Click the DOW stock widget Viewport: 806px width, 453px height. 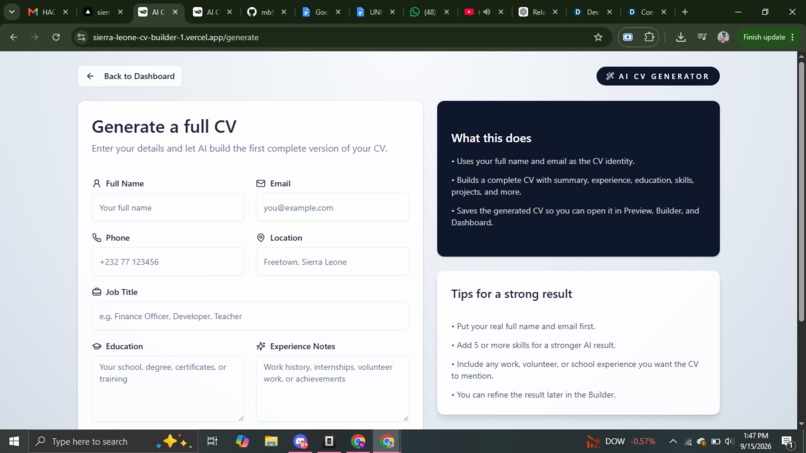[x=621, y=441]
